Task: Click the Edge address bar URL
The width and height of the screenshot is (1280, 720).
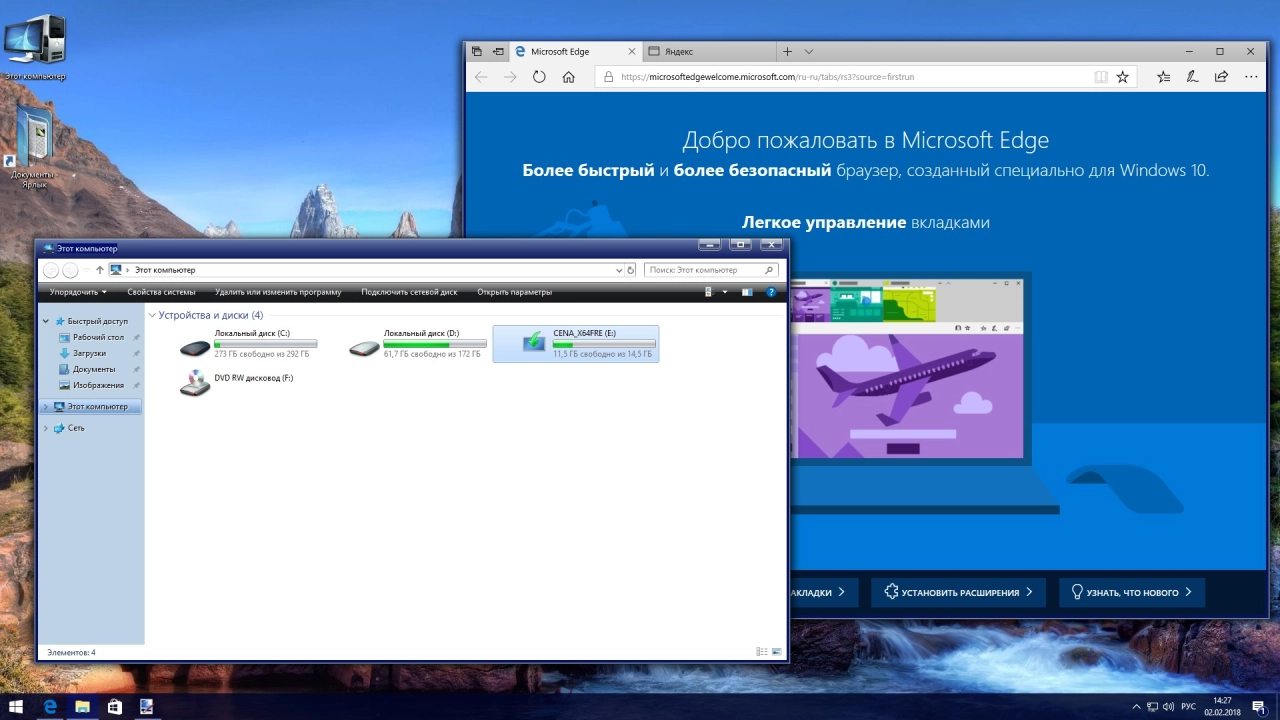Action: coord(767,77)
